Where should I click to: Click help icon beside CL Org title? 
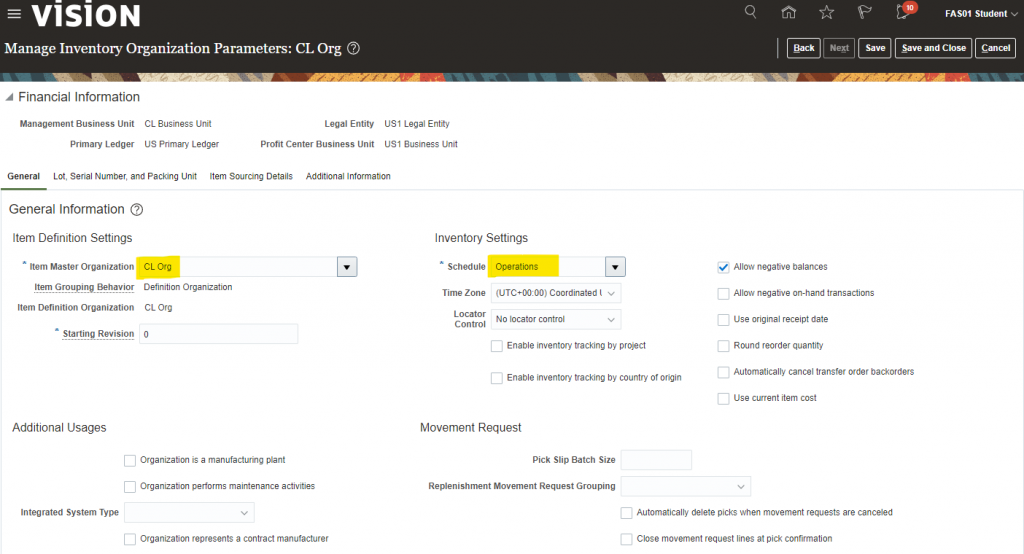[x=353, y=48]
